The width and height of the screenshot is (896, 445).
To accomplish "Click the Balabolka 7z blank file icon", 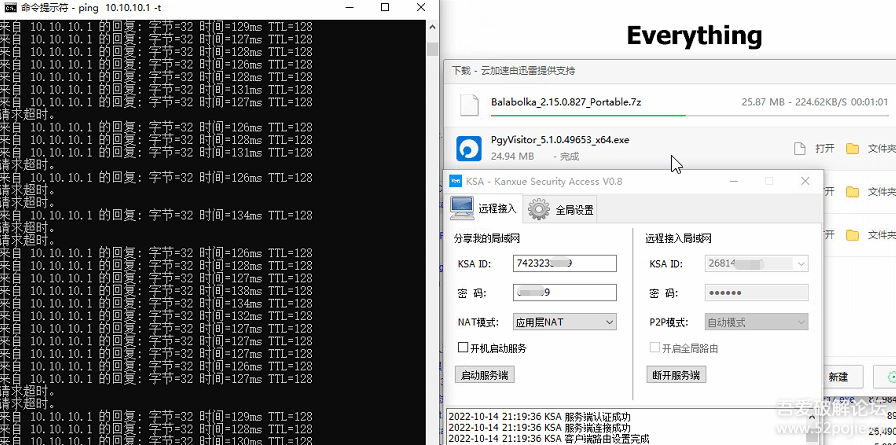I will coord(469,105).
